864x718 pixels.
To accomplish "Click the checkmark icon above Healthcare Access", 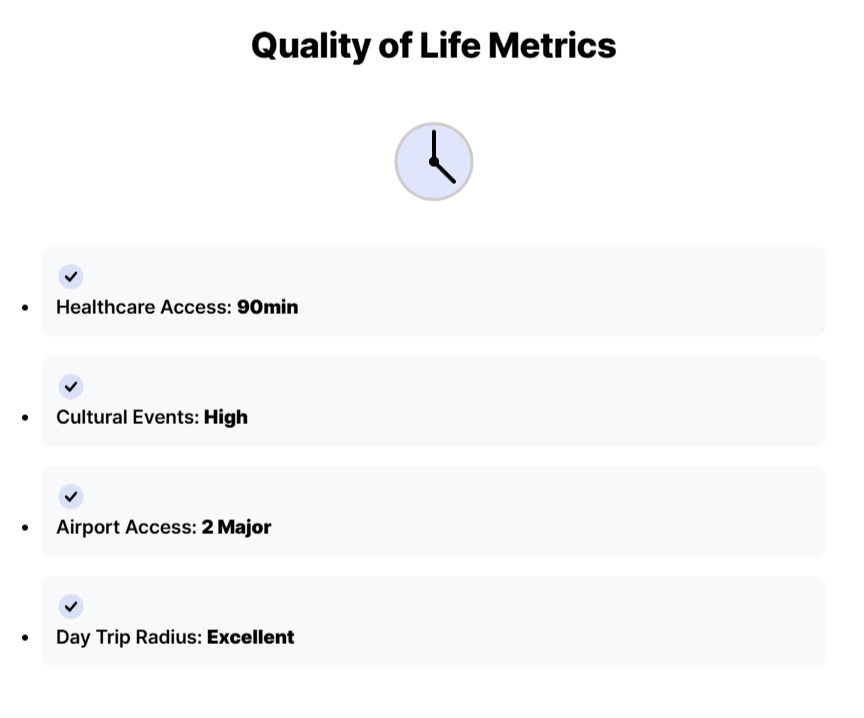I will click(x=71, y=277).
